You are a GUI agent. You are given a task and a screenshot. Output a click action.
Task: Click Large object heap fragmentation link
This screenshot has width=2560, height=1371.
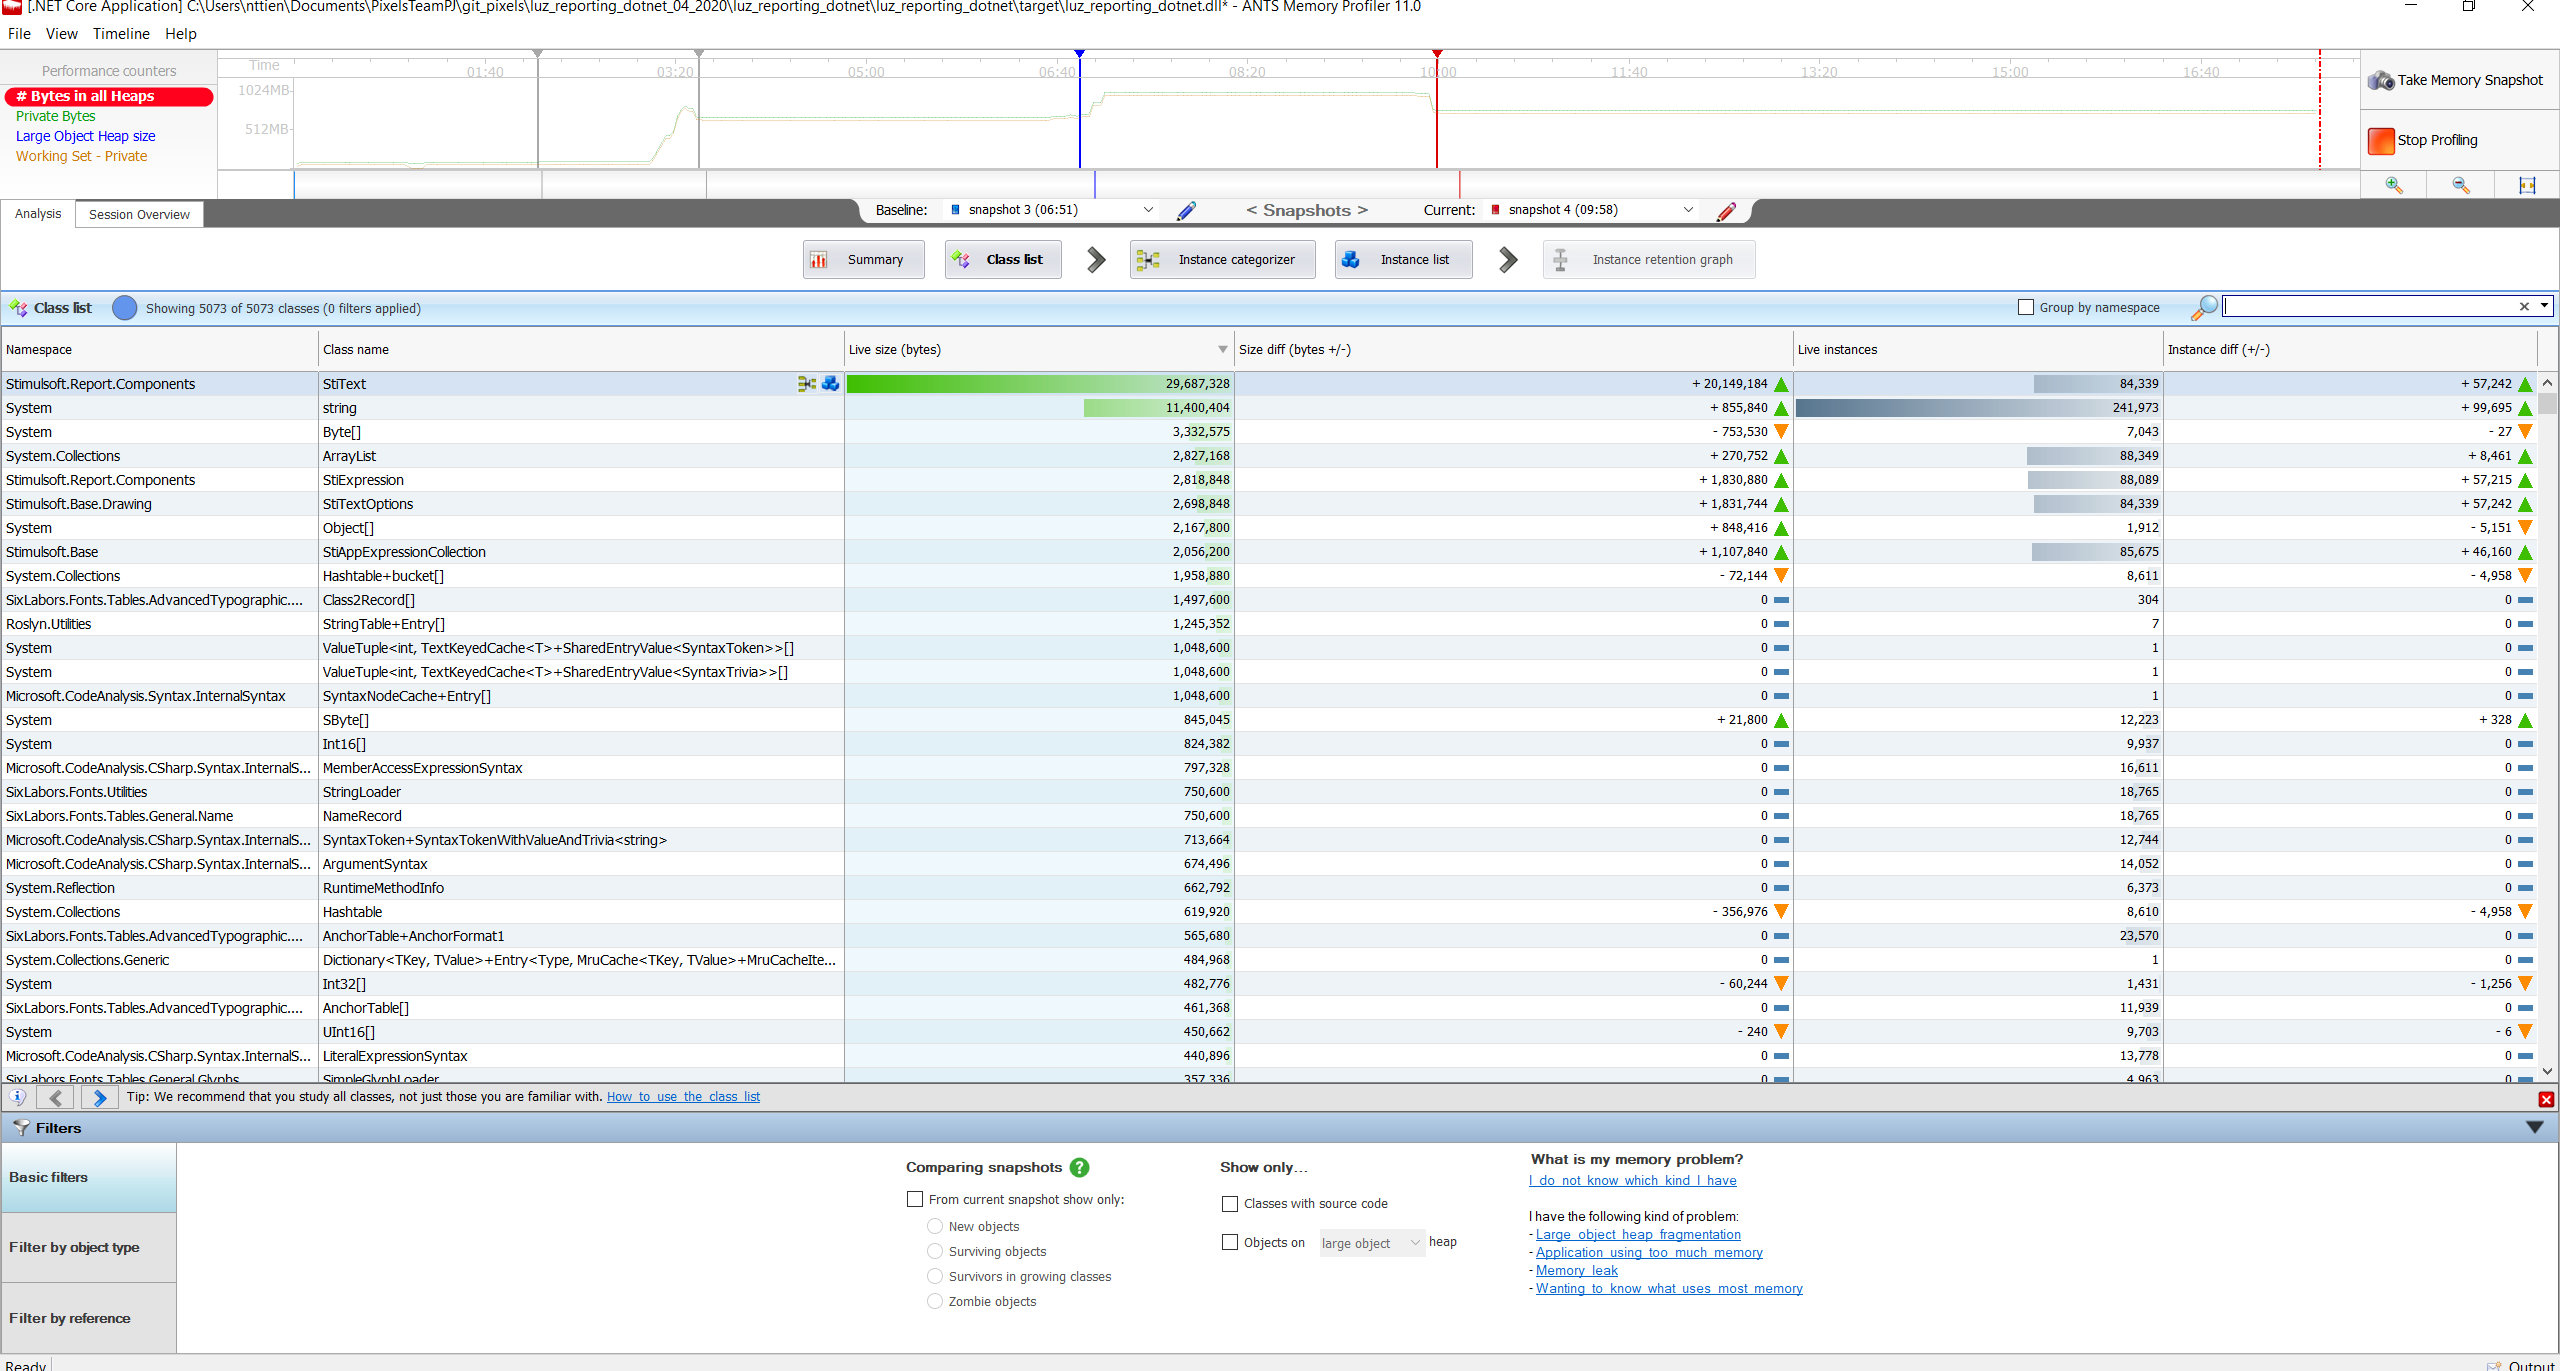pos(1638,1235)
